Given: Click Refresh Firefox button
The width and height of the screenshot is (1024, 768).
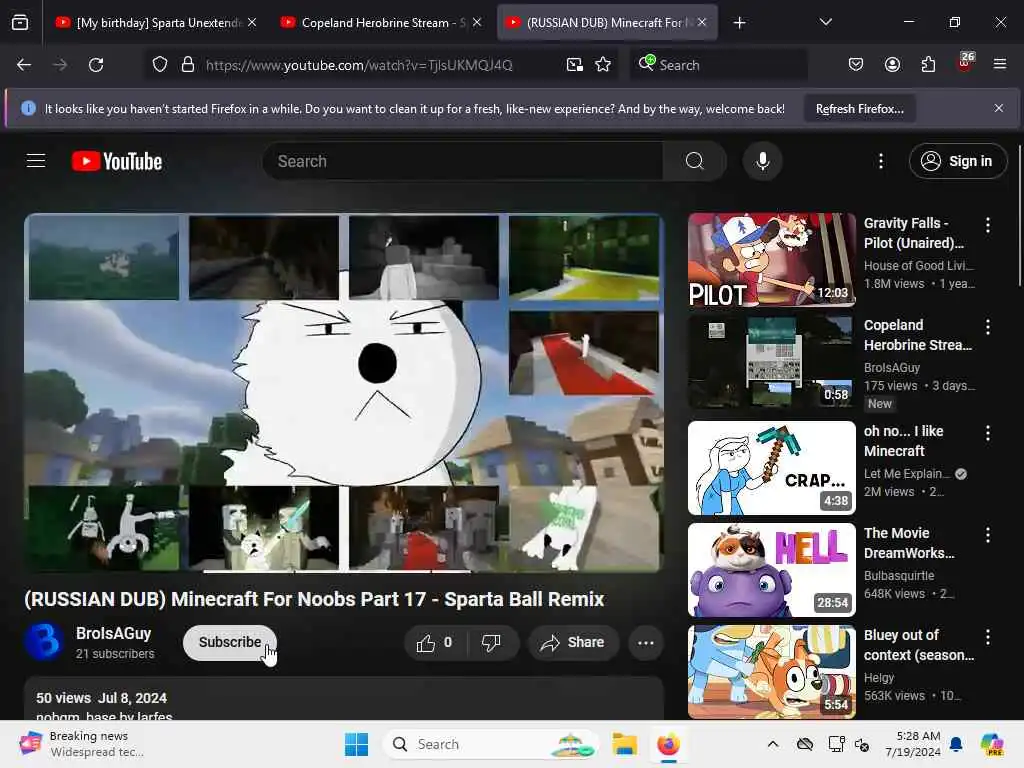Looking at the screenshot, I should [x=859, y=109].
